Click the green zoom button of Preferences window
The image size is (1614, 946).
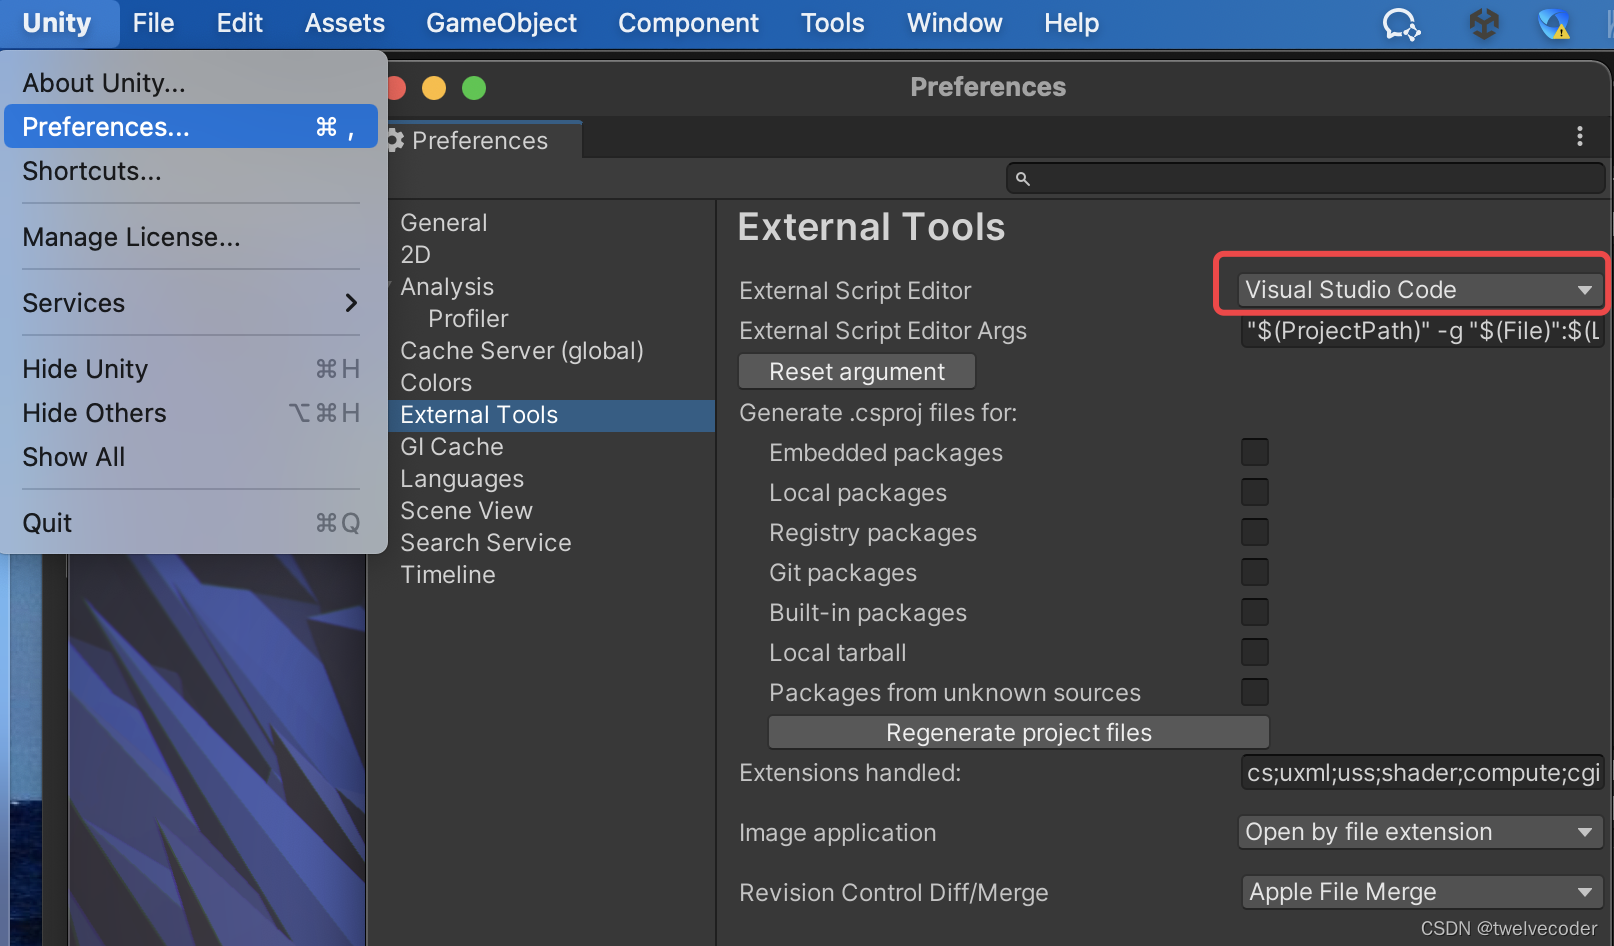coord(474,88)
